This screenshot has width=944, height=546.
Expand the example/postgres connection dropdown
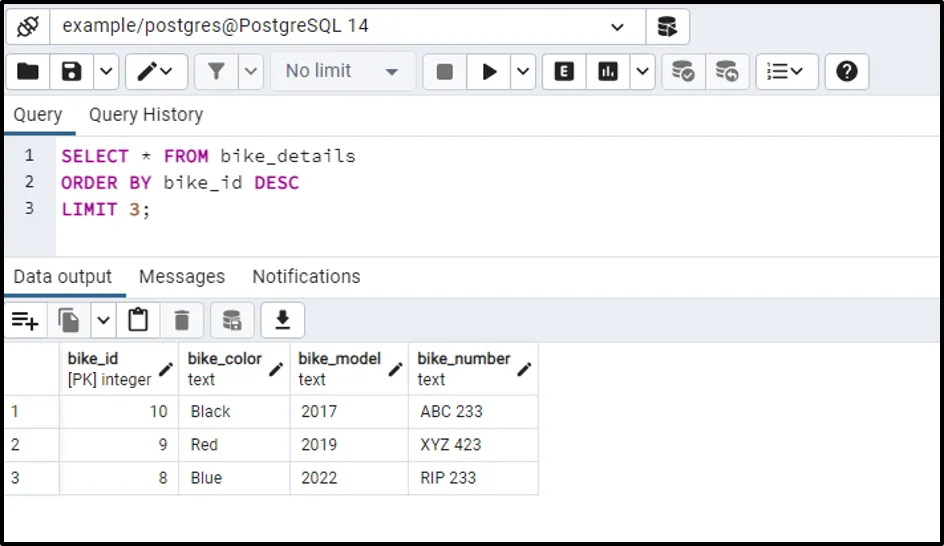point(617,26)
